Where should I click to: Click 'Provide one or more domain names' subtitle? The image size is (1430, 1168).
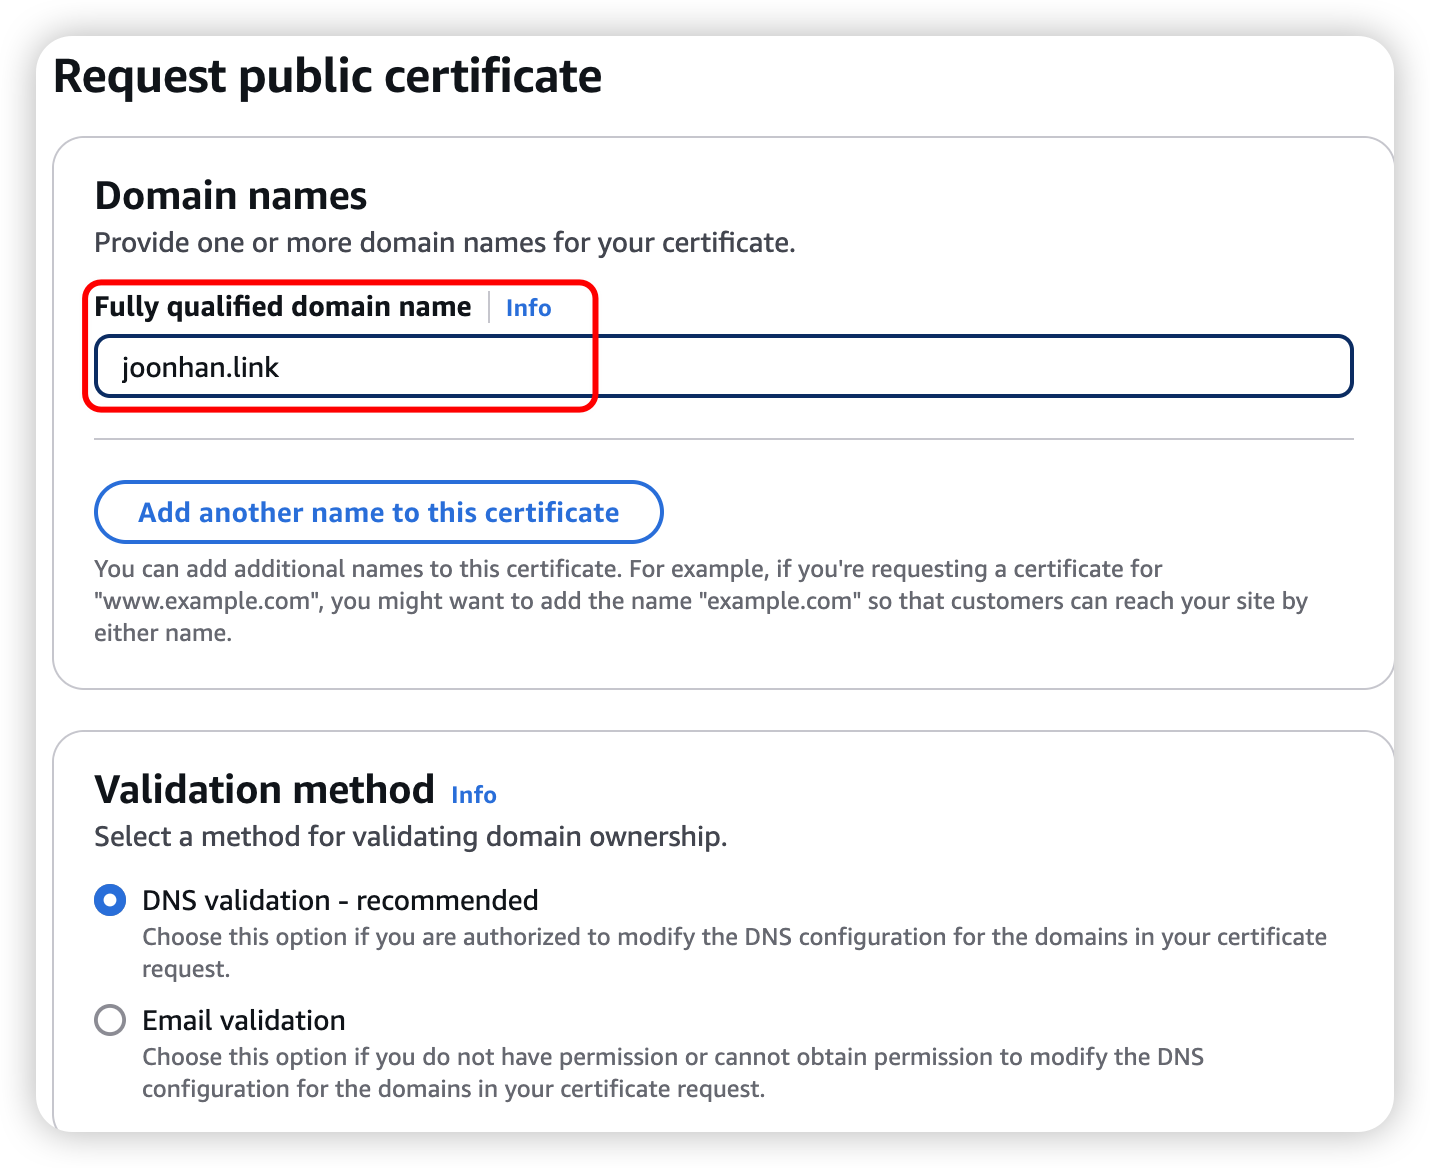[444, 243]
